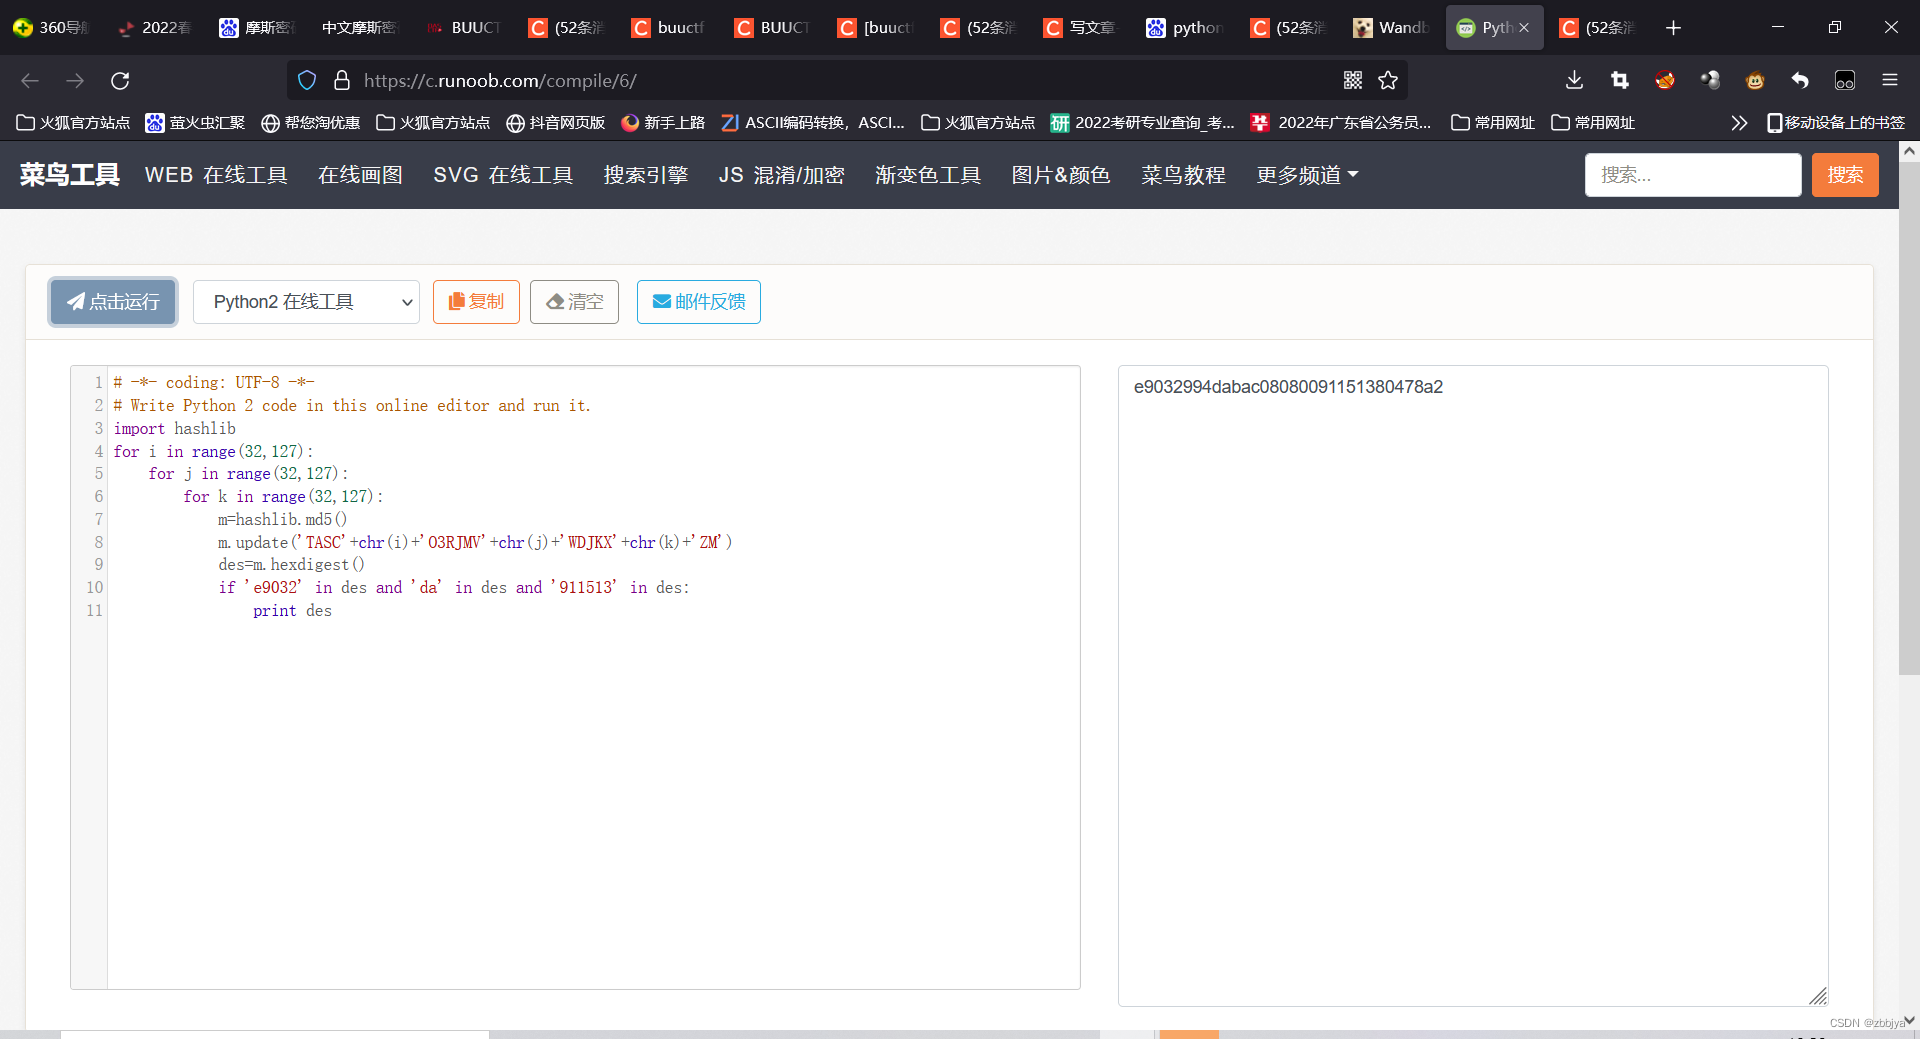Copy the code with 复制 button
This screenshot has width=1920, height=1039.
click(x=476, y=302)
